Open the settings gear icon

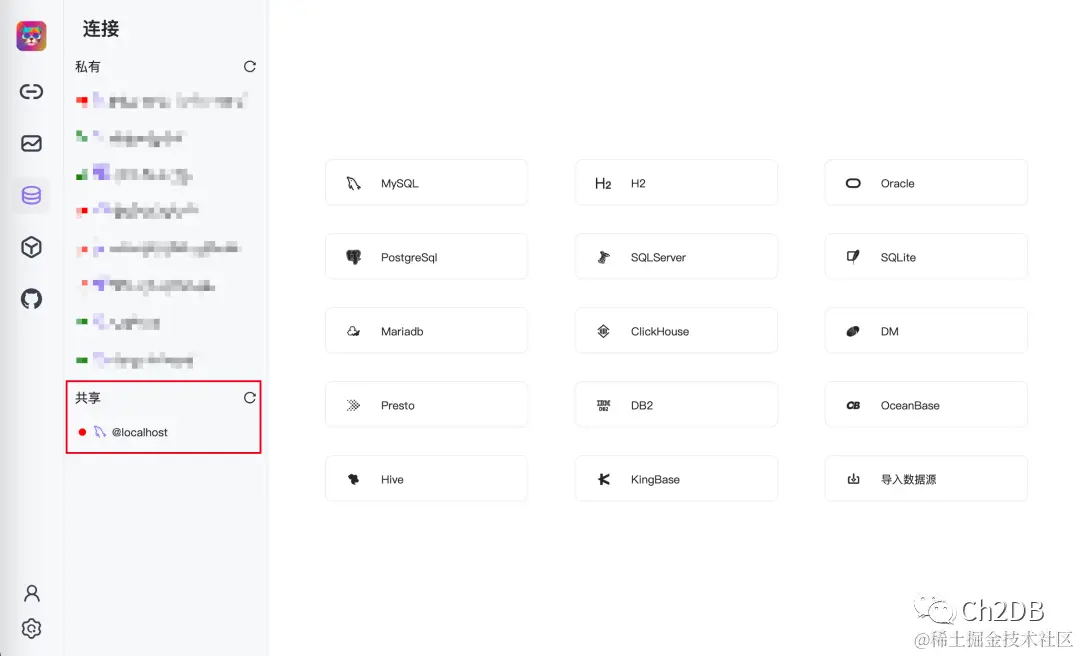[x=32, y=628]
